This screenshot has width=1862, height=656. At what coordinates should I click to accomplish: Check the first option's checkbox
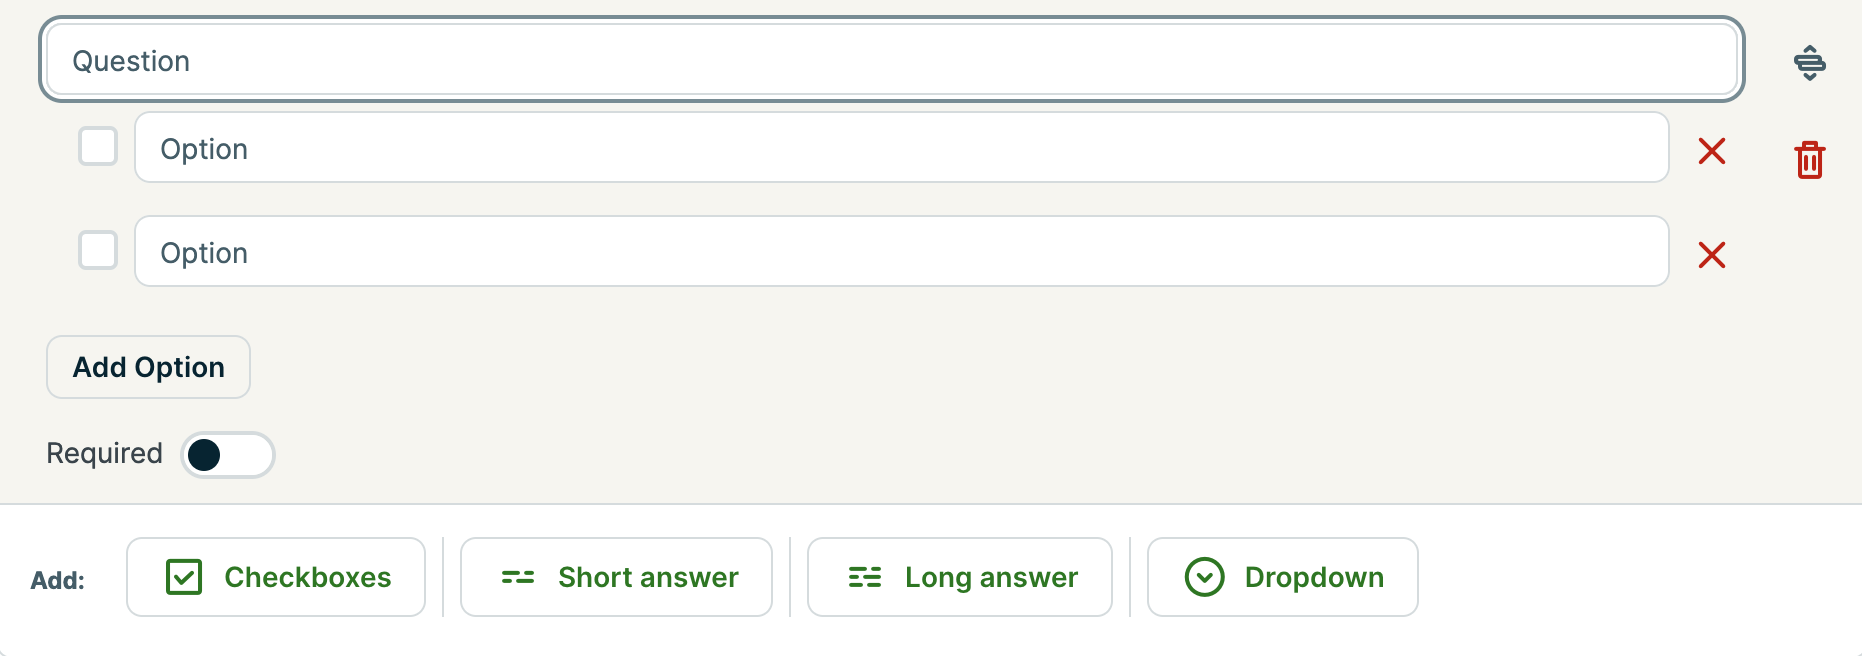click(x=97, y=147)
